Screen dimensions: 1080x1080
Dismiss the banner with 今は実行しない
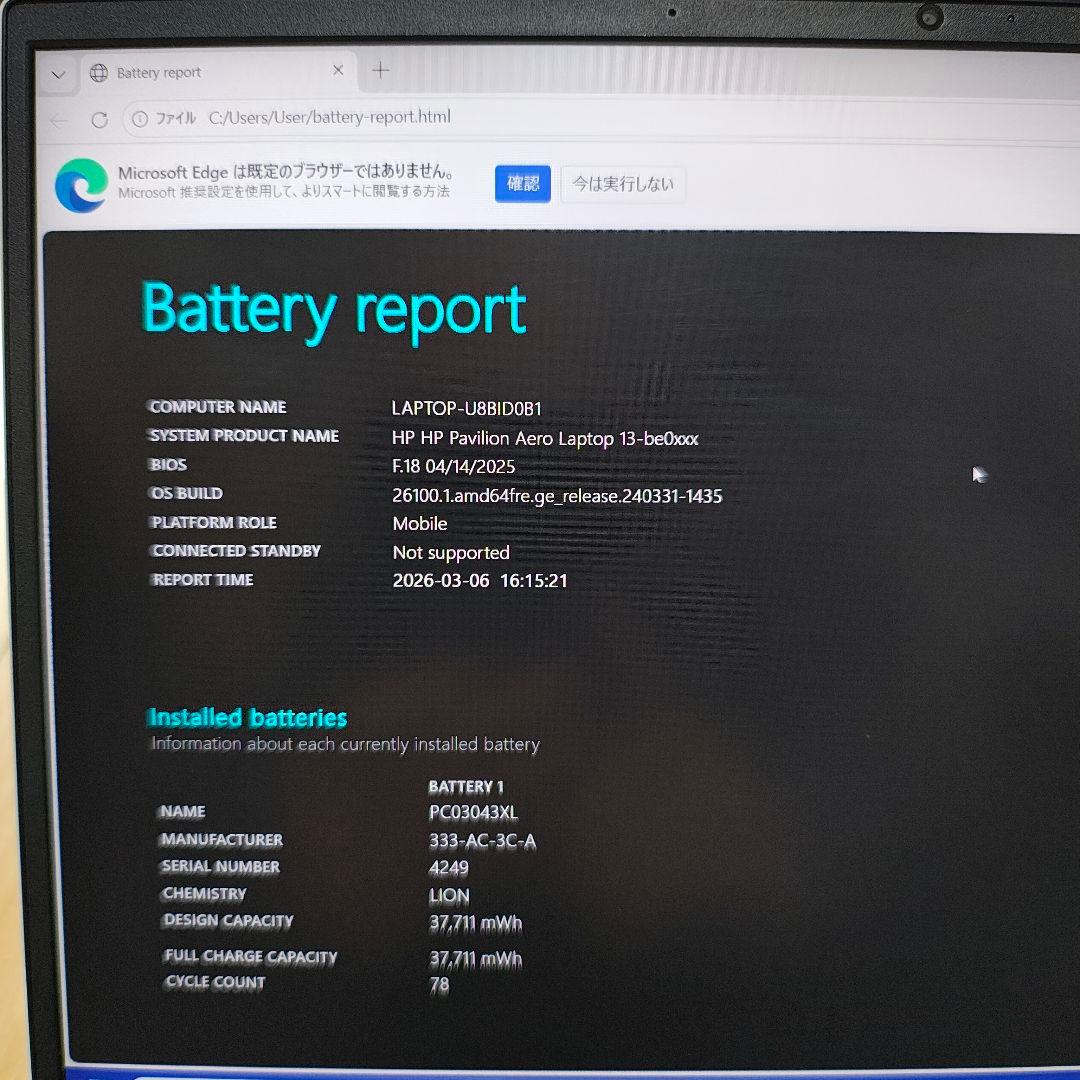[x=622, y=184]
